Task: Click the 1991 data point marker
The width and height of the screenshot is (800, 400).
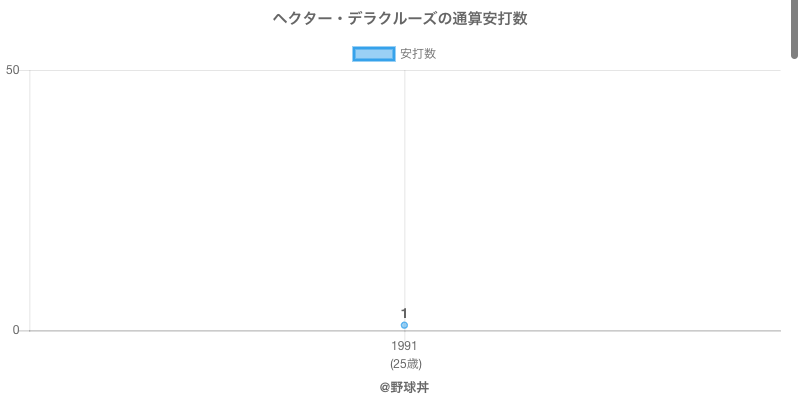Action: click(404, 325)
